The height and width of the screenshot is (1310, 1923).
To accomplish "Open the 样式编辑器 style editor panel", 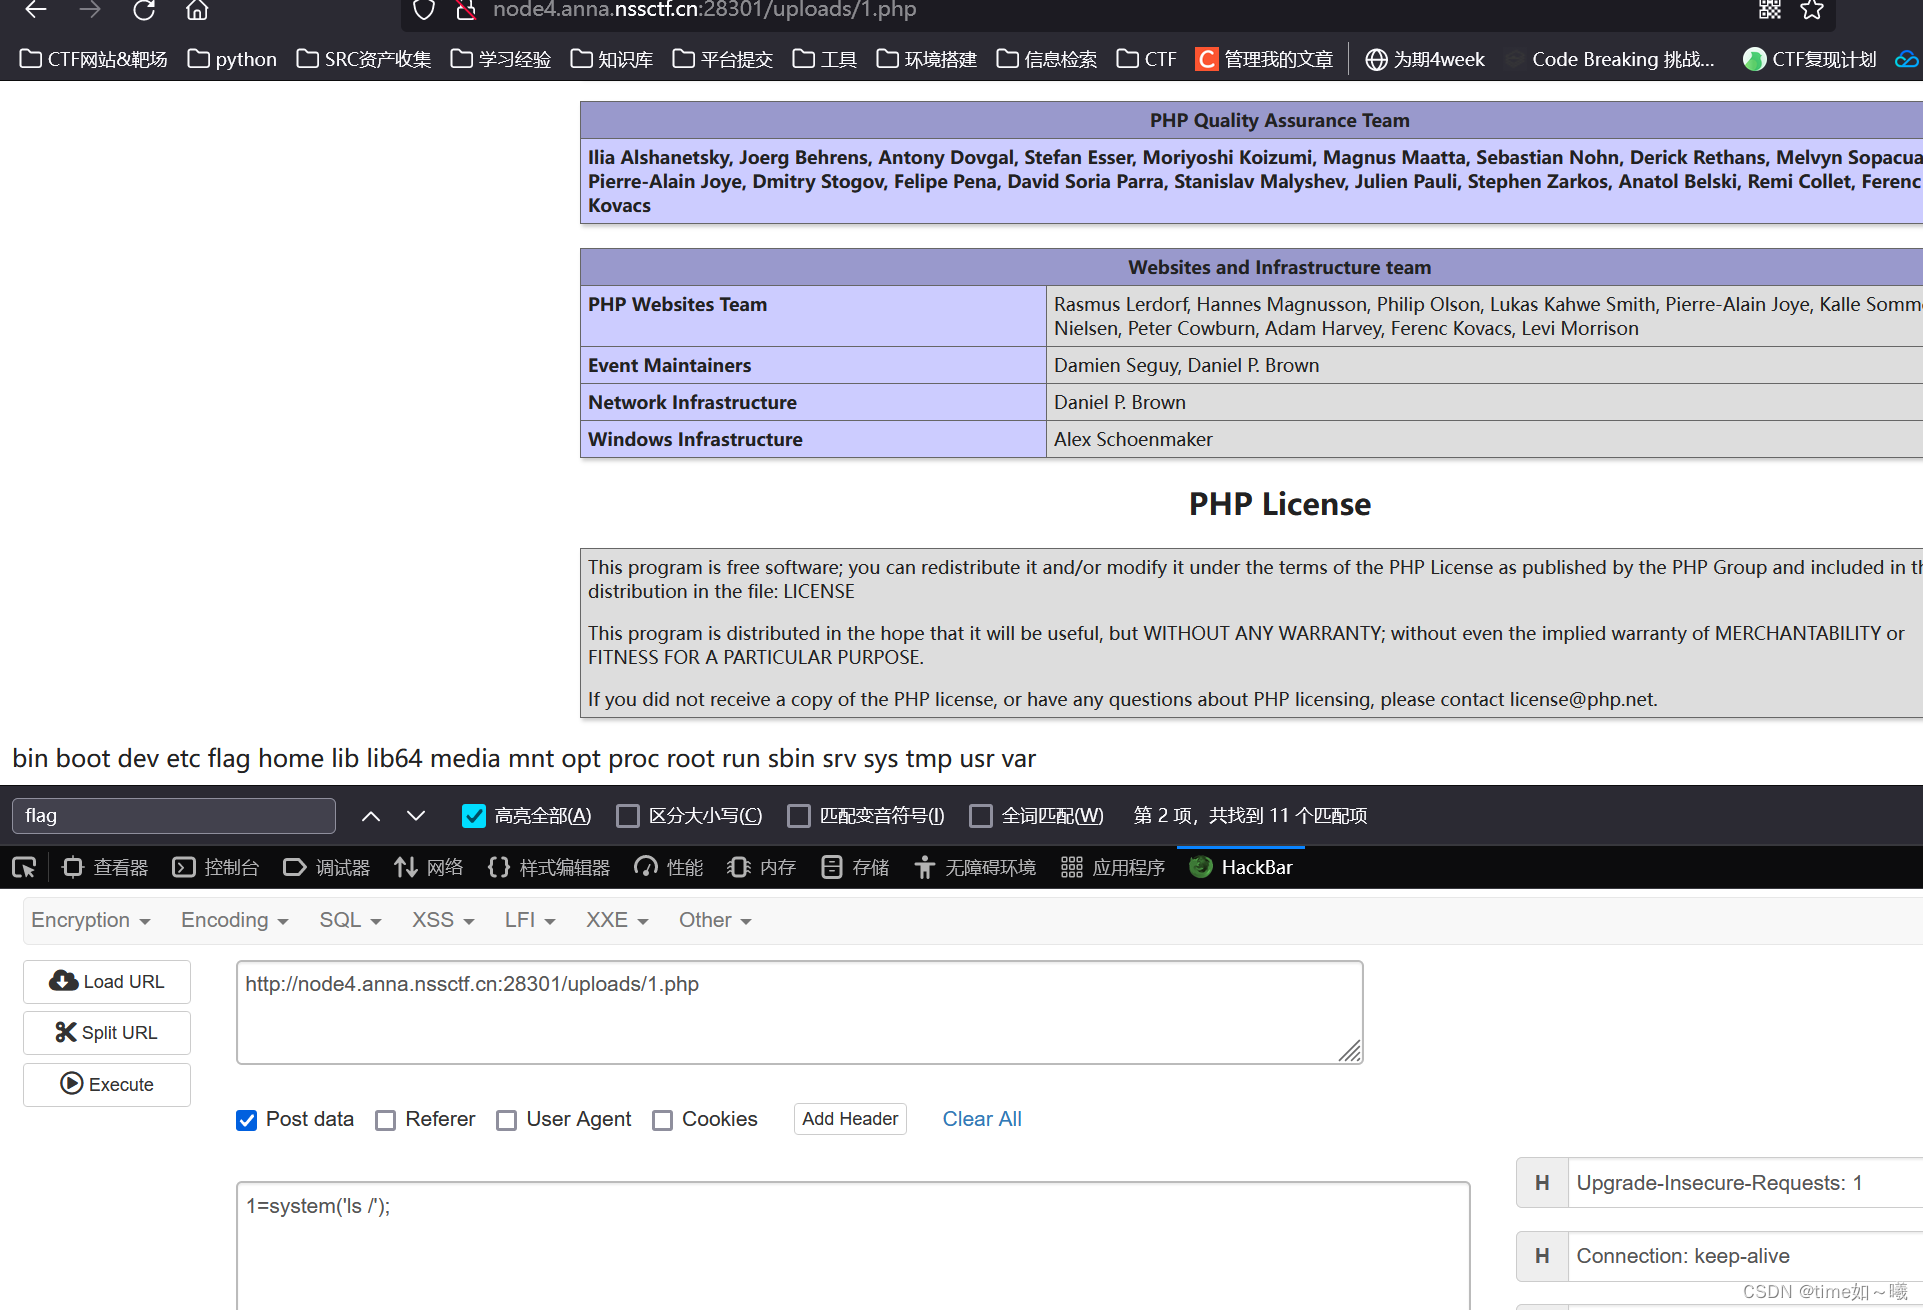I will click(549, 867).
